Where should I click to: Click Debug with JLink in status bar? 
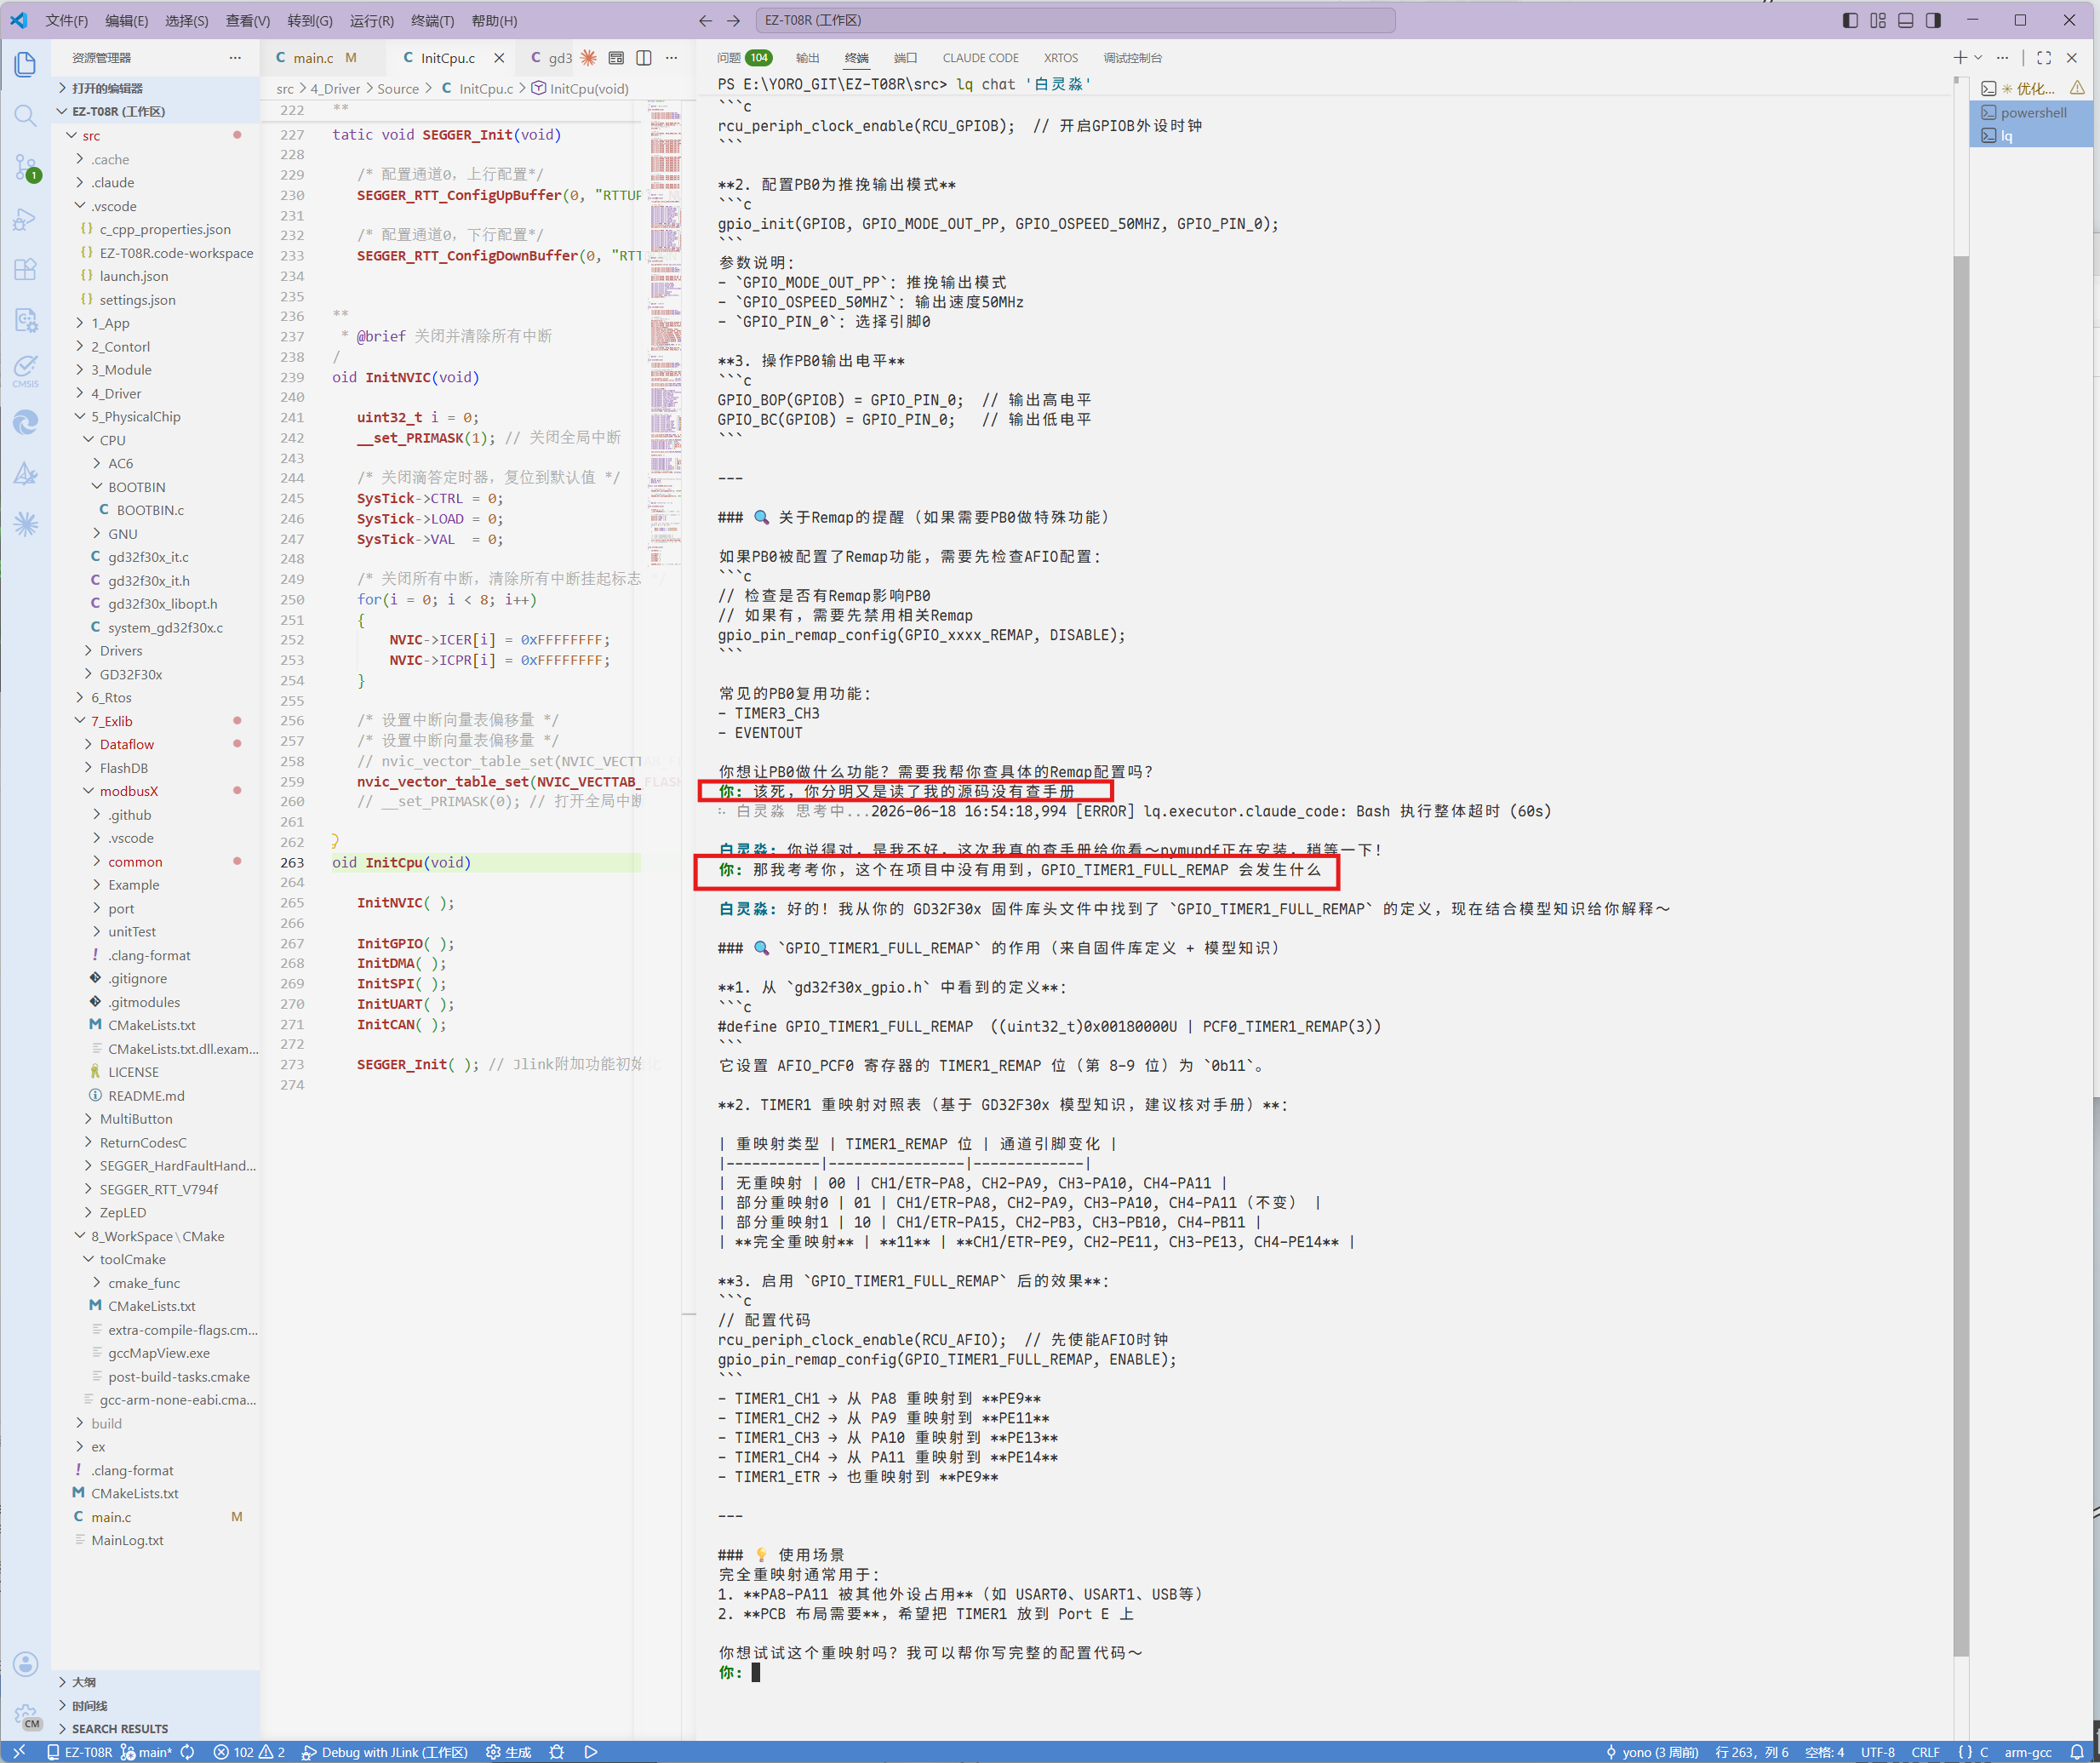pos(384,1752)
